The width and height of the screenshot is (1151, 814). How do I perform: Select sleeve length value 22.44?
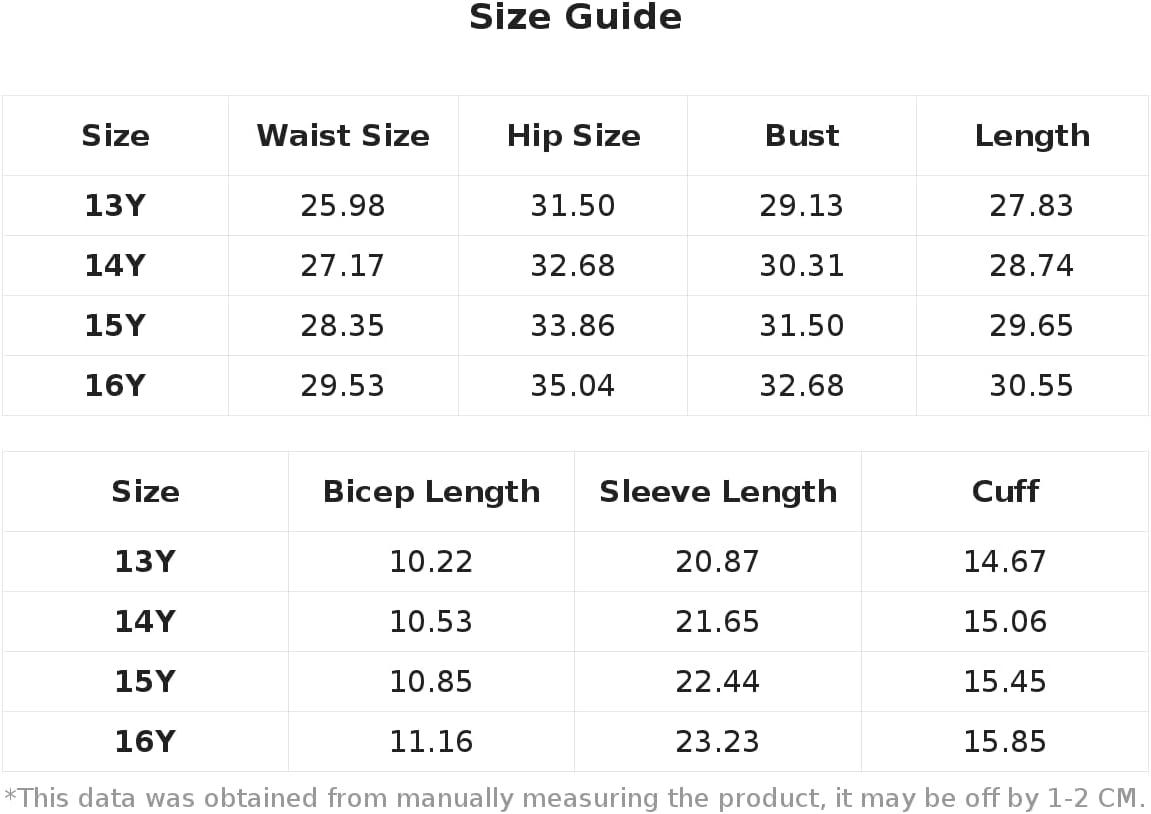[717, 682]
